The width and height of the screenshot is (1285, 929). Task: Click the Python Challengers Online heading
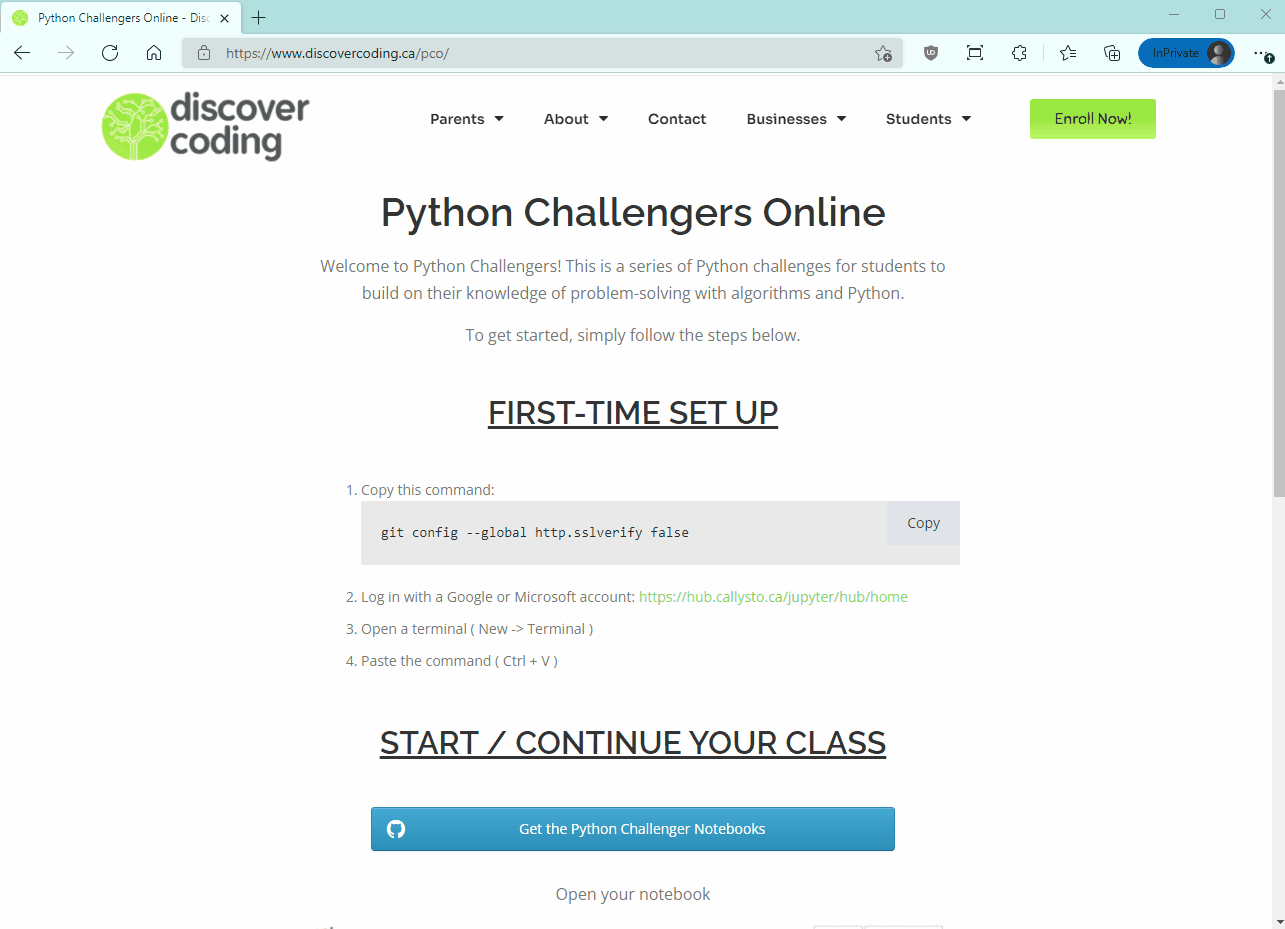(633, 213)
